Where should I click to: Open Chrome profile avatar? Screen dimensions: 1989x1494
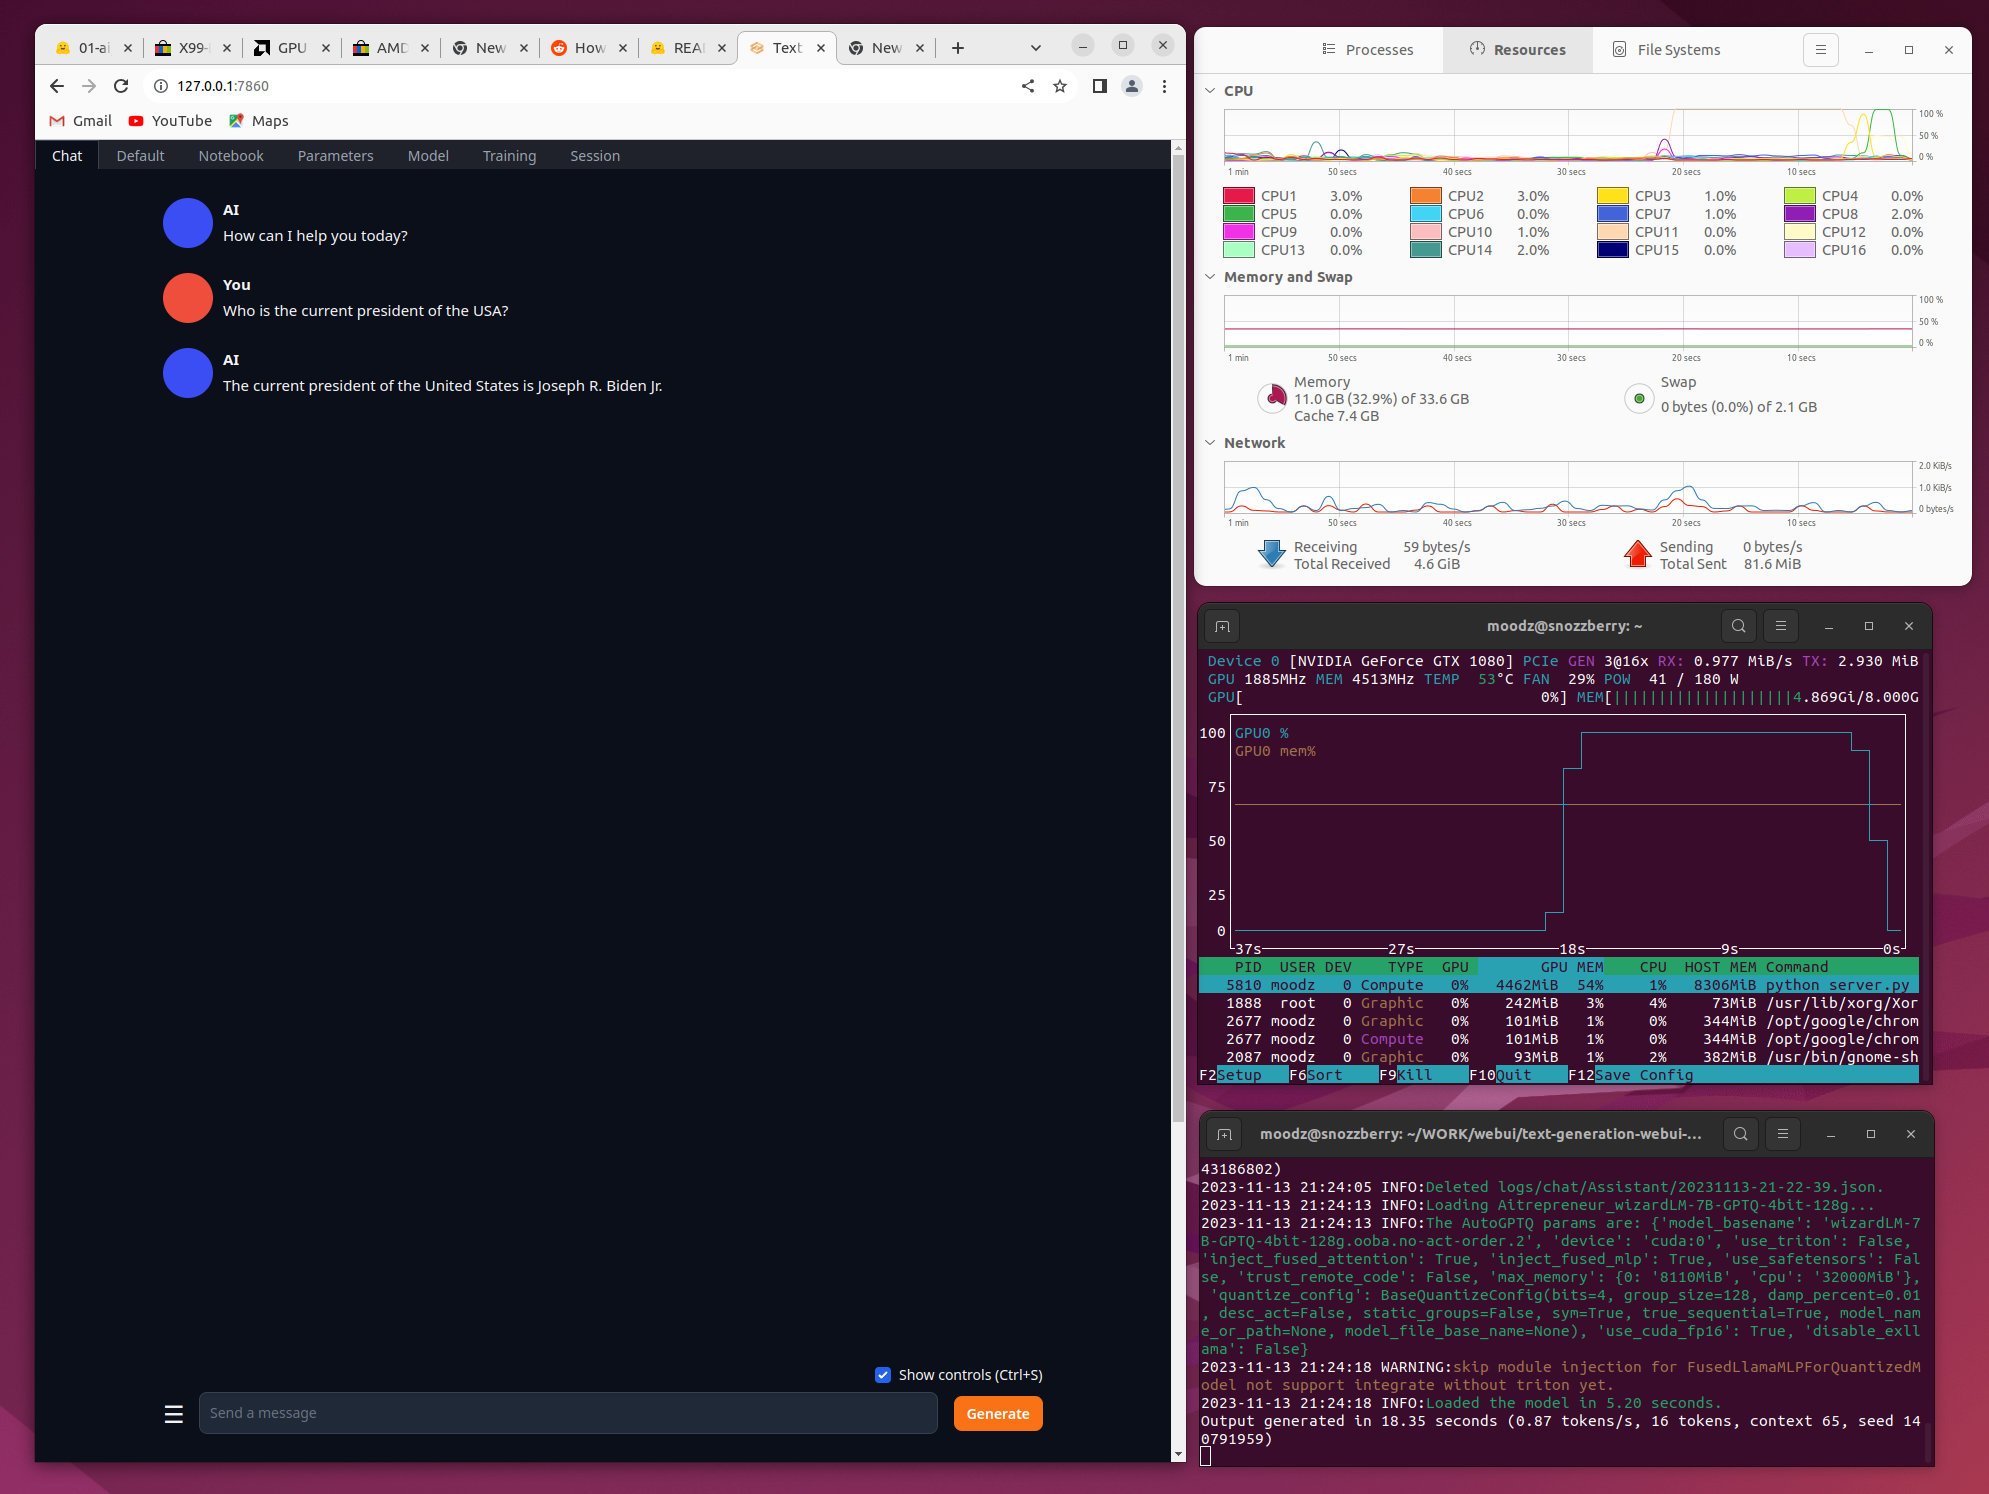(x=1132, y=86)
